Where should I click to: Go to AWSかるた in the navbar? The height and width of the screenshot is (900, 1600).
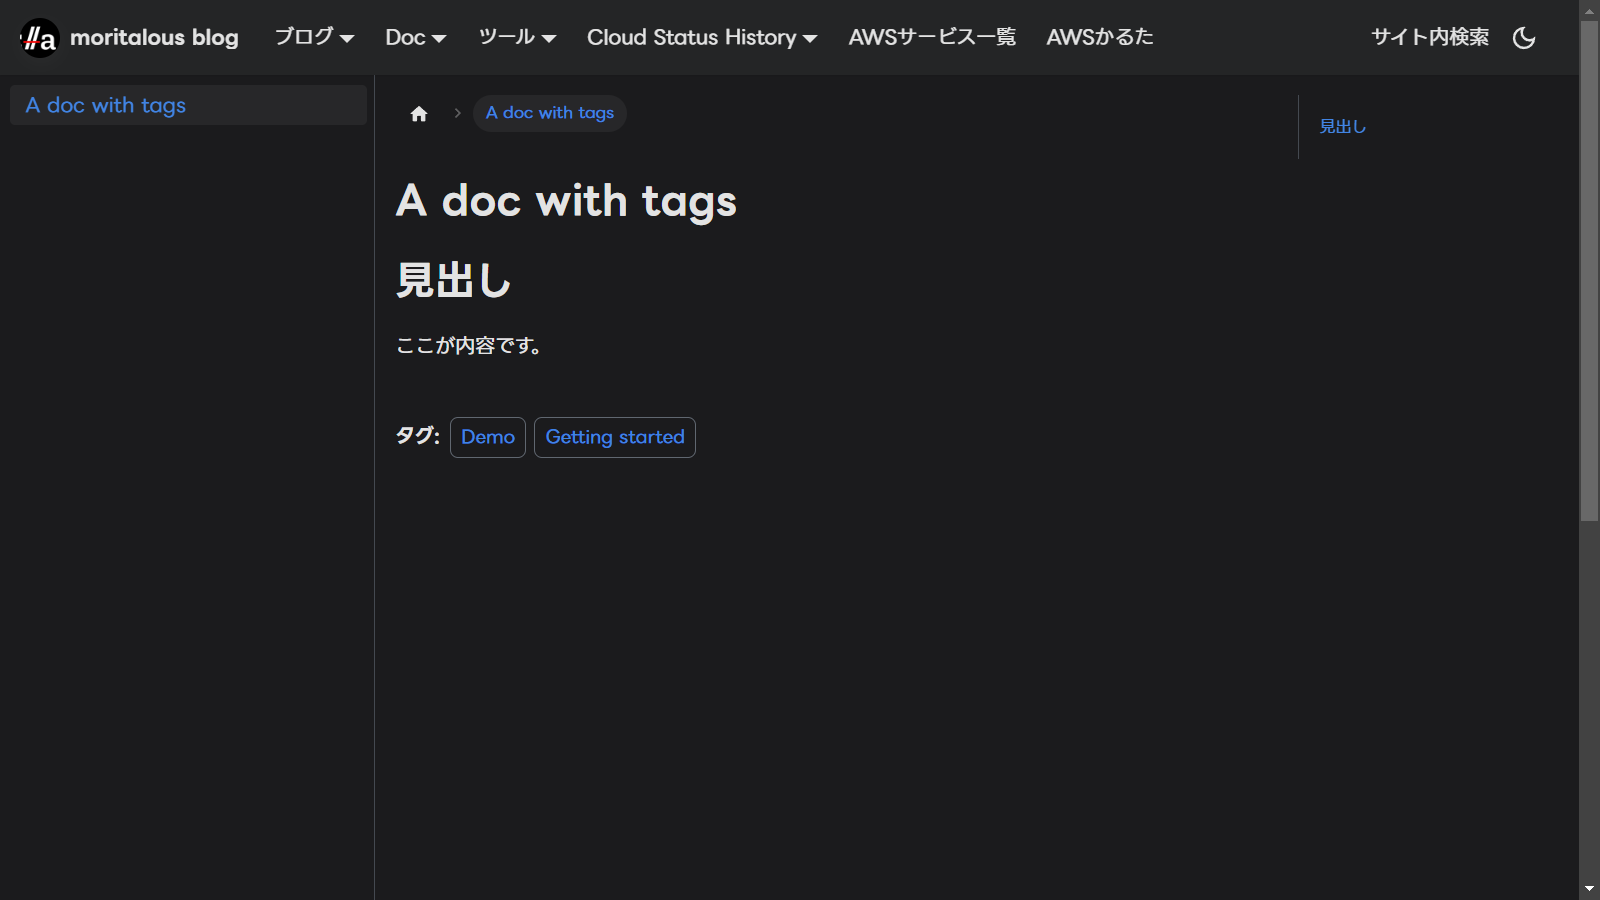coord(1099,38)
